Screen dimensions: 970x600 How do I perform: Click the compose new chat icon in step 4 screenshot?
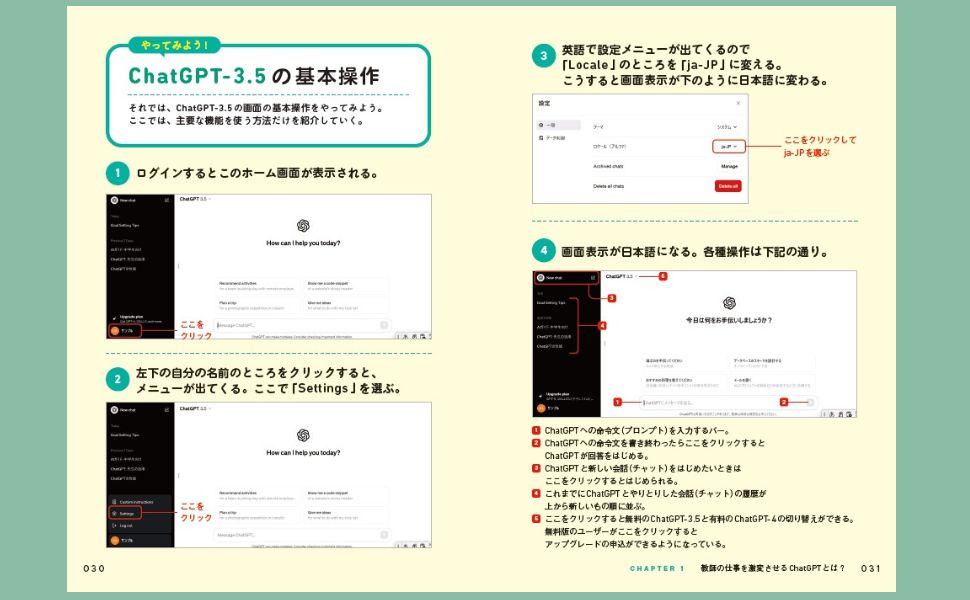click(x=593, y=278)
